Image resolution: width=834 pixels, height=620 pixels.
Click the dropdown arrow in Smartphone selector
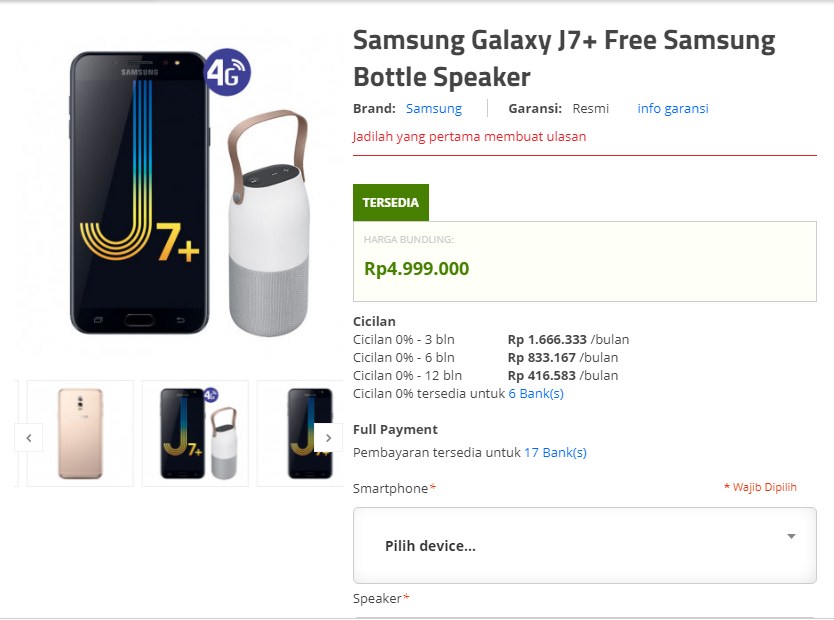coord(791,536)
